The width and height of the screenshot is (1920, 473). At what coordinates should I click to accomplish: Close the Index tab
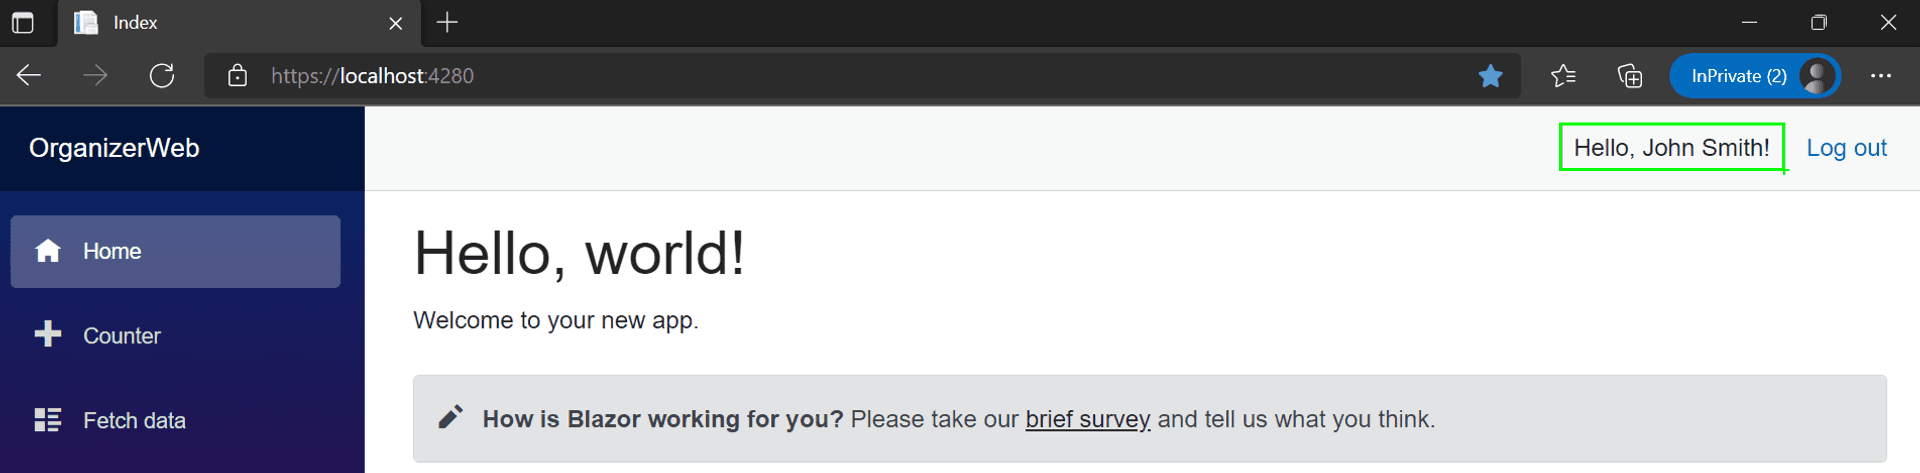pos(396,23)
